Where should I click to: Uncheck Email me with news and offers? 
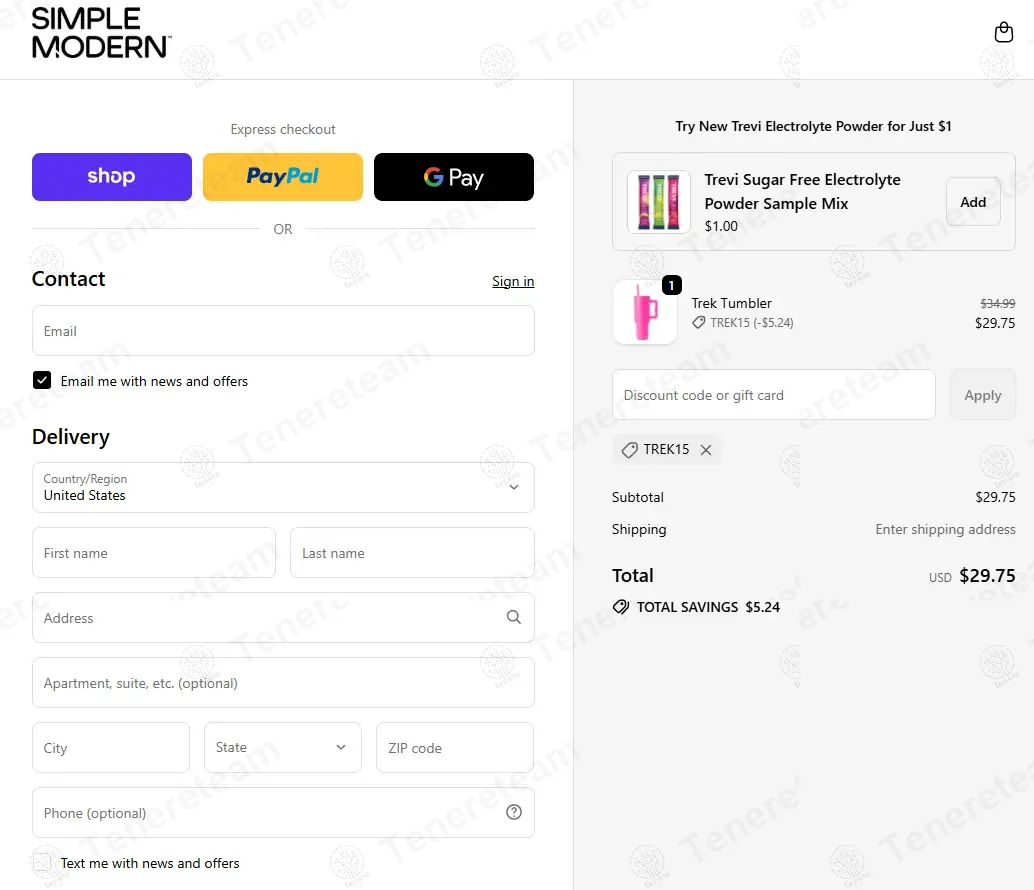42,381
